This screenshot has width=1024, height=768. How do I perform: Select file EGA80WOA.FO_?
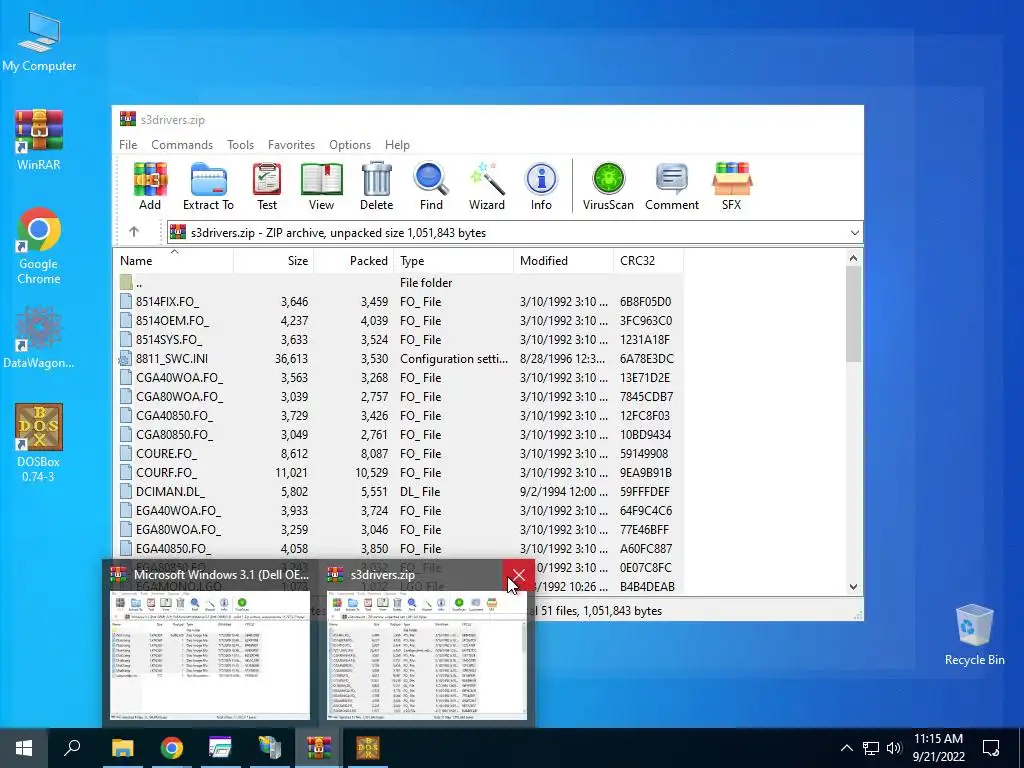coord(398,529)
